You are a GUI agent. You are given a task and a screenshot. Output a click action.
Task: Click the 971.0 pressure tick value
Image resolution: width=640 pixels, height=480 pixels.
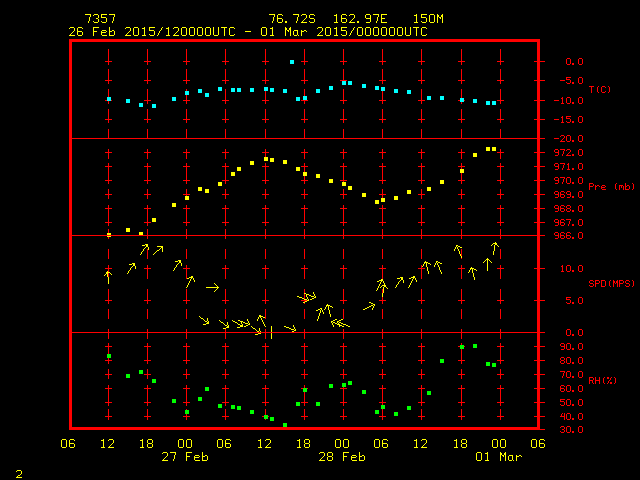pyautogui.click(x=568, y=167)
